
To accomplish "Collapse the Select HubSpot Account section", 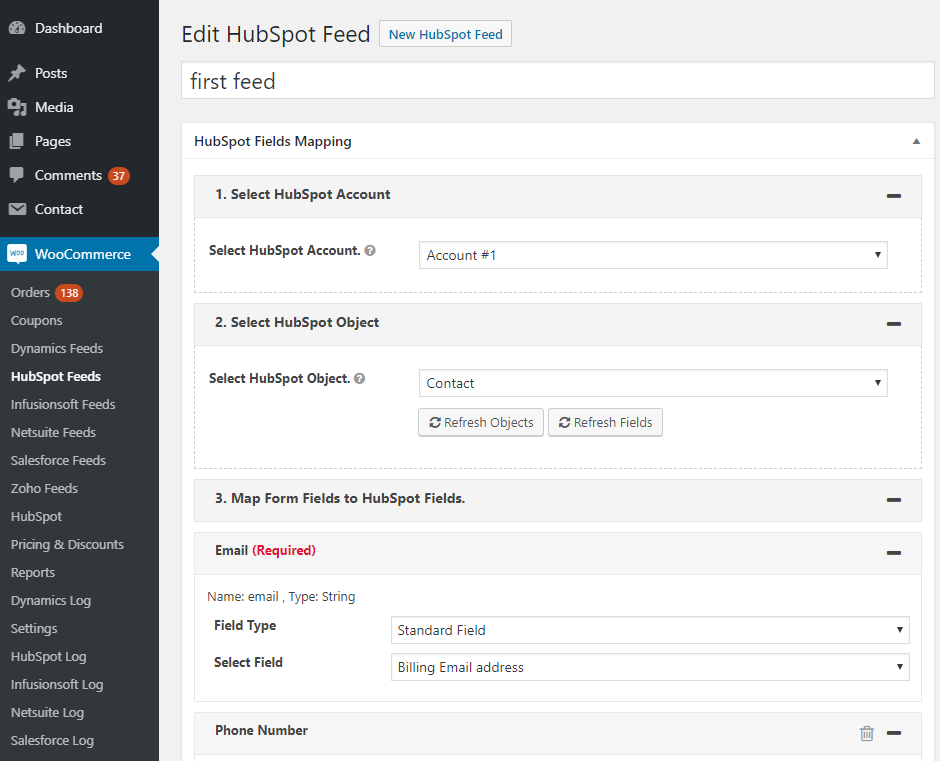I will pyautogui.click(x=894, y=195).
